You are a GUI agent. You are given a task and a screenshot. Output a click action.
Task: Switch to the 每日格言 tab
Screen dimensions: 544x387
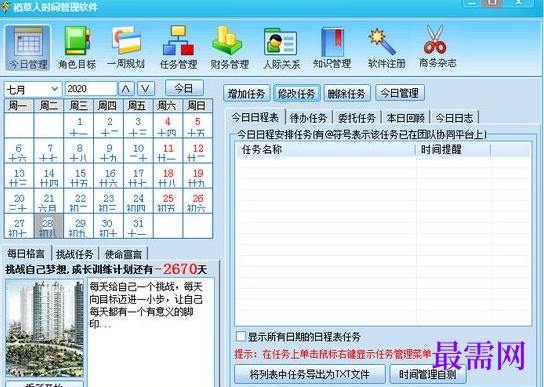(x=26, y=253)
